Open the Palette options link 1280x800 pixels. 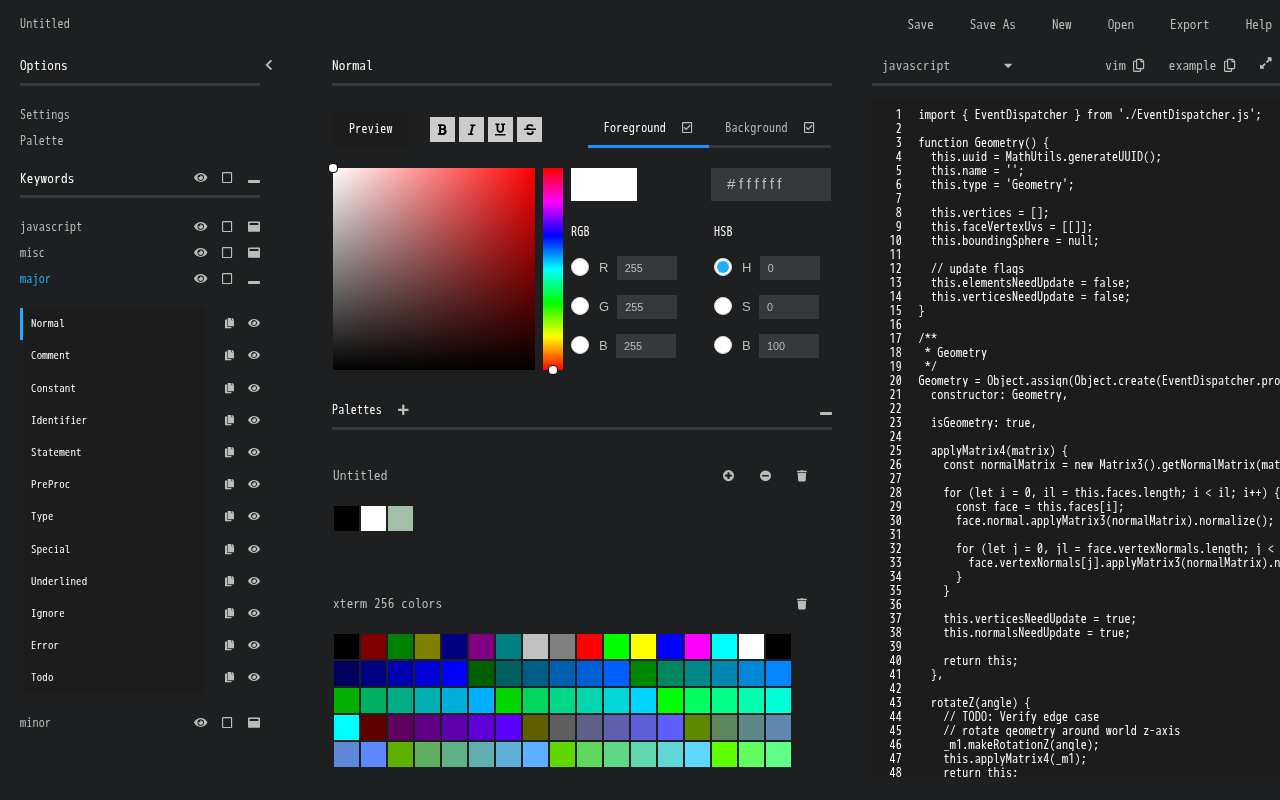click(41, 141)
